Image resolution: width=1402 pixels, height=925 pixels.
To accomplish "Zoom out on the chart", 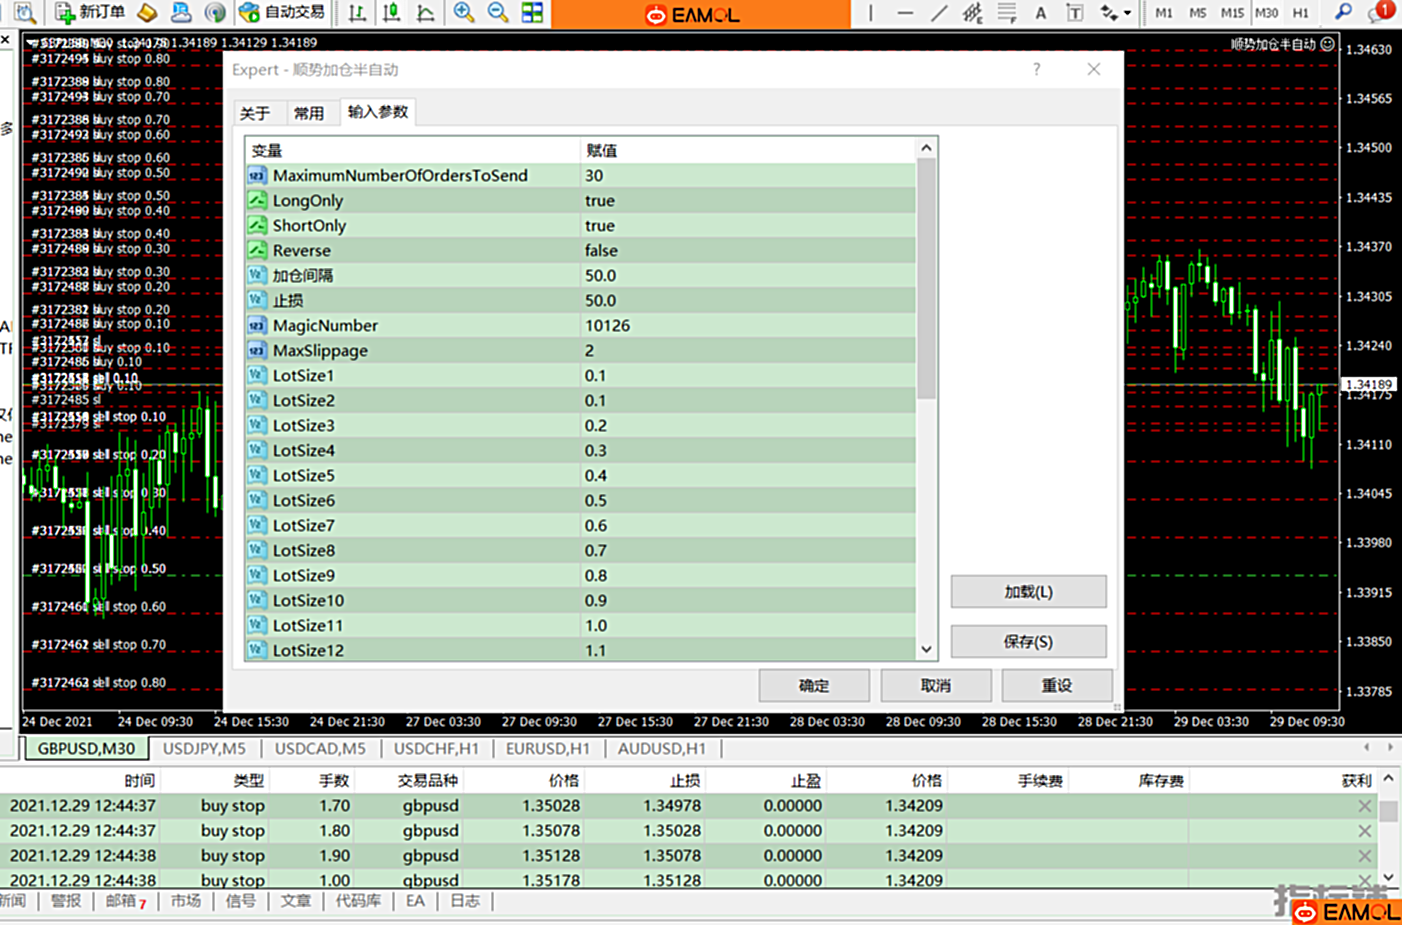I will coord(497,13).
